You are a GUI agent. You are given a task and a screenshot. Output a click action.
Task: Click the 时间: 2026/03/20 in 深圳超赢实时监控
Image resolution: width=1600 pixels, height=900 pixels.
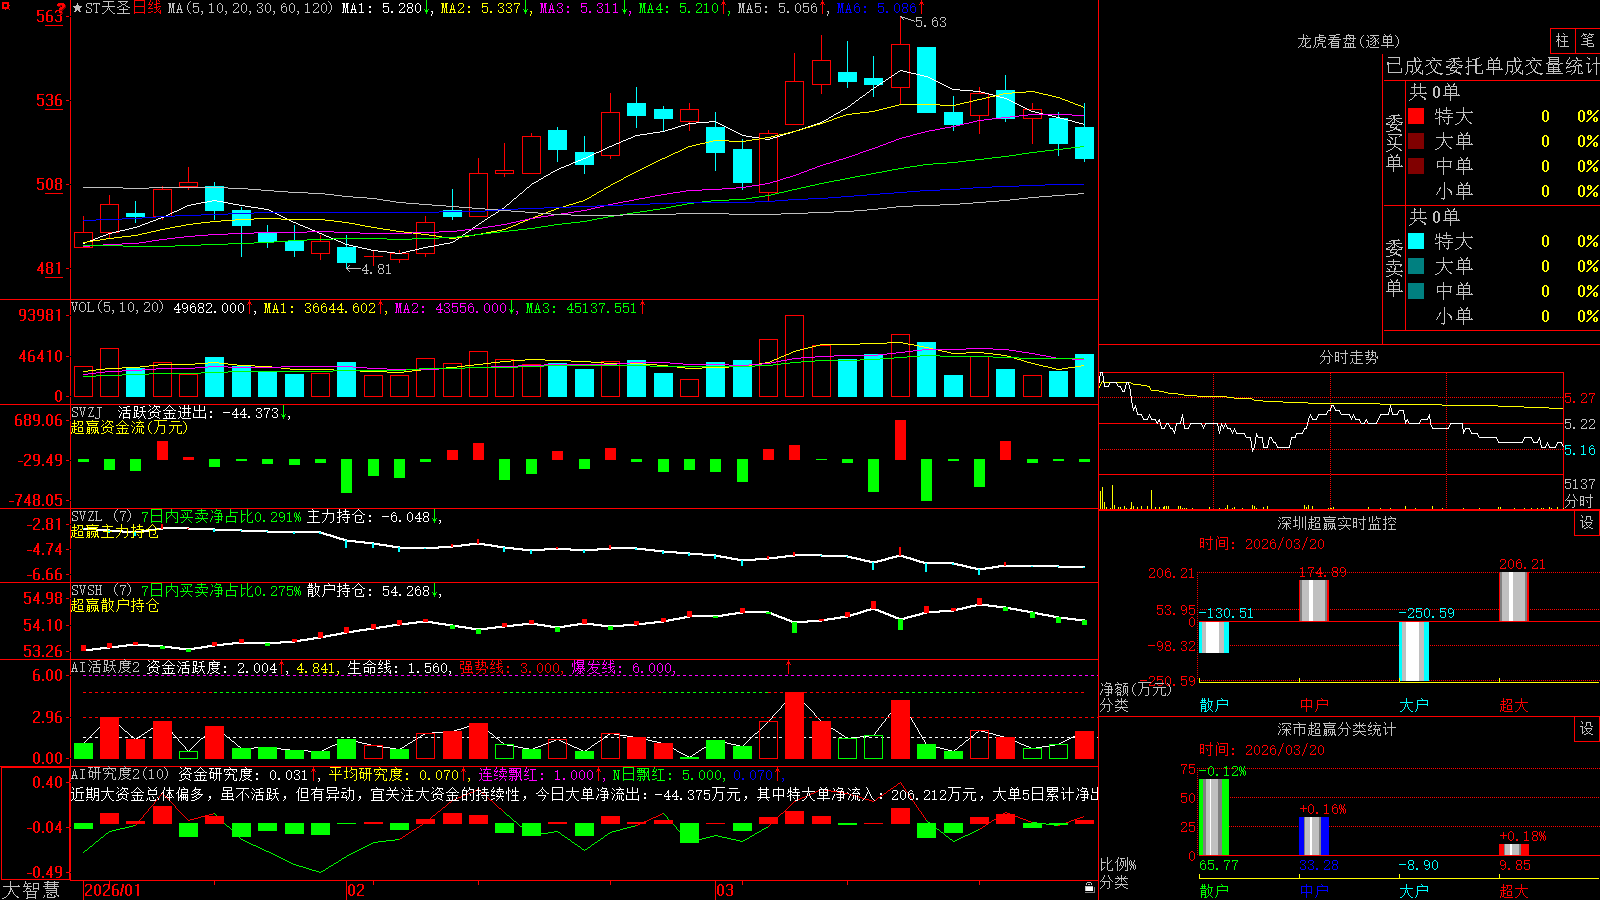click(x=1262, y=544)
